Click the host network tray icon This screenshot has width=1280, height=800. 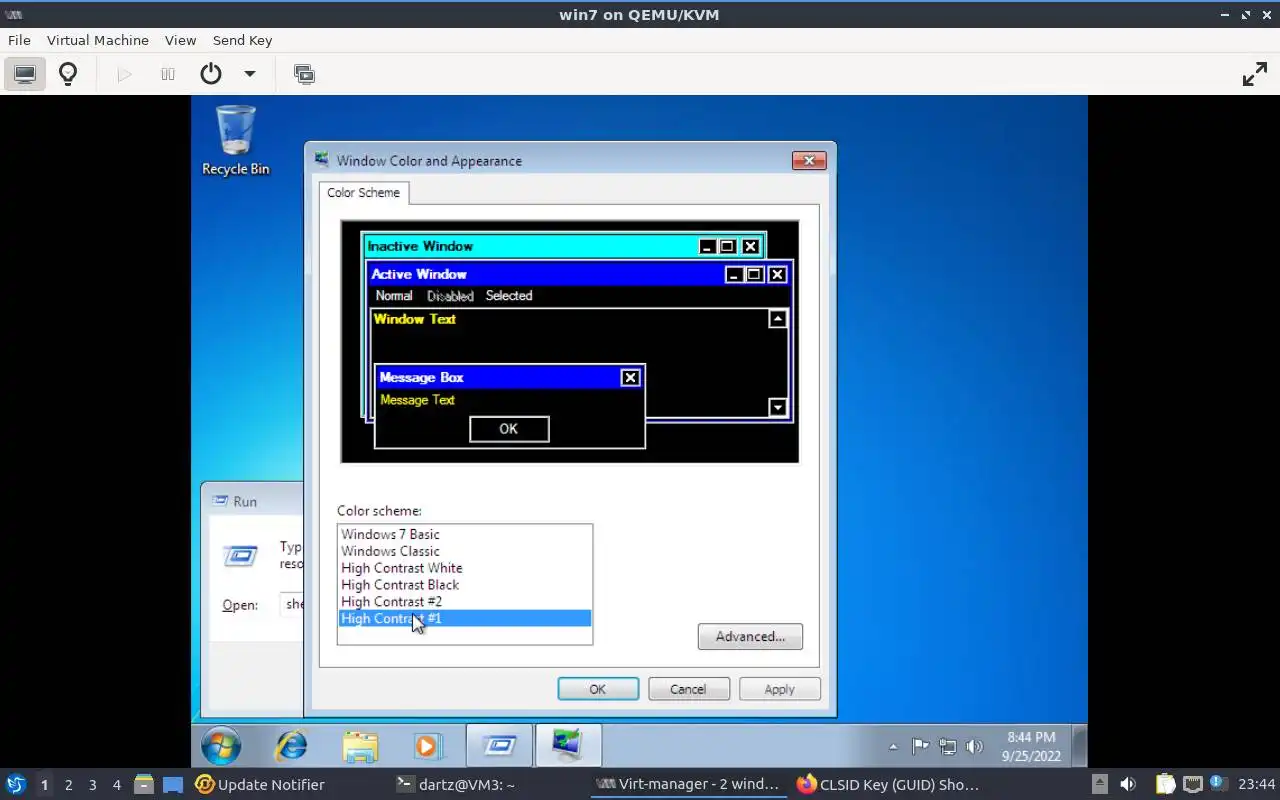[x=1192, y=785]
